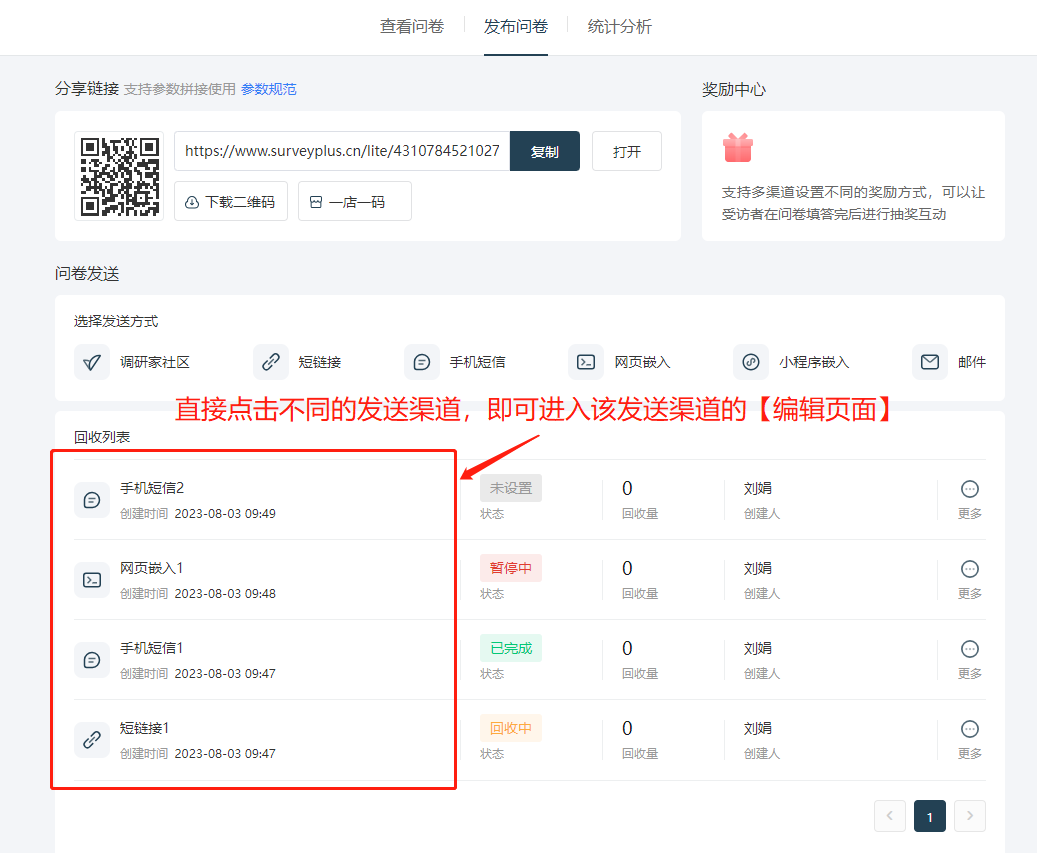Open the 手机短信2 channel name

(x=152, y=488)
